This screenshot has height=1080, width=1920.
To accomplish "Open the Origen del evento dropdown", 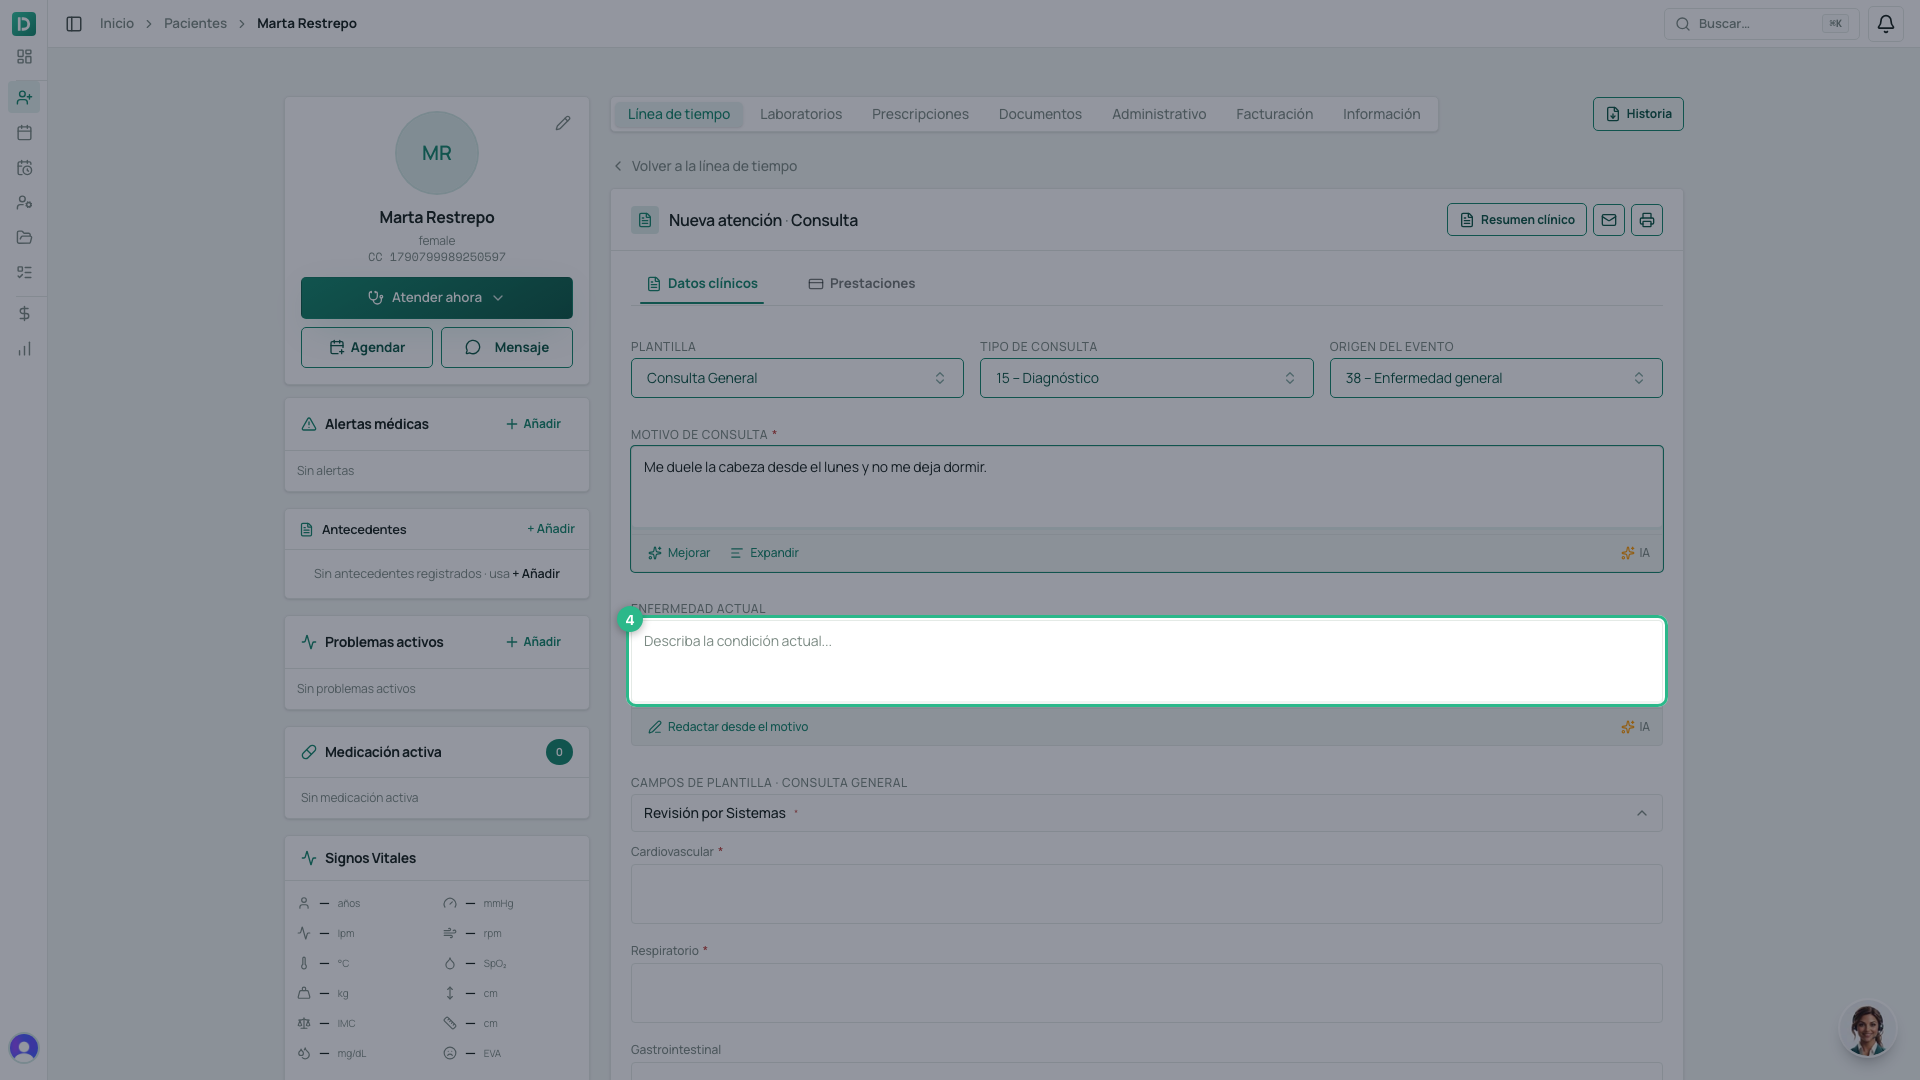I will point(1495,378).
